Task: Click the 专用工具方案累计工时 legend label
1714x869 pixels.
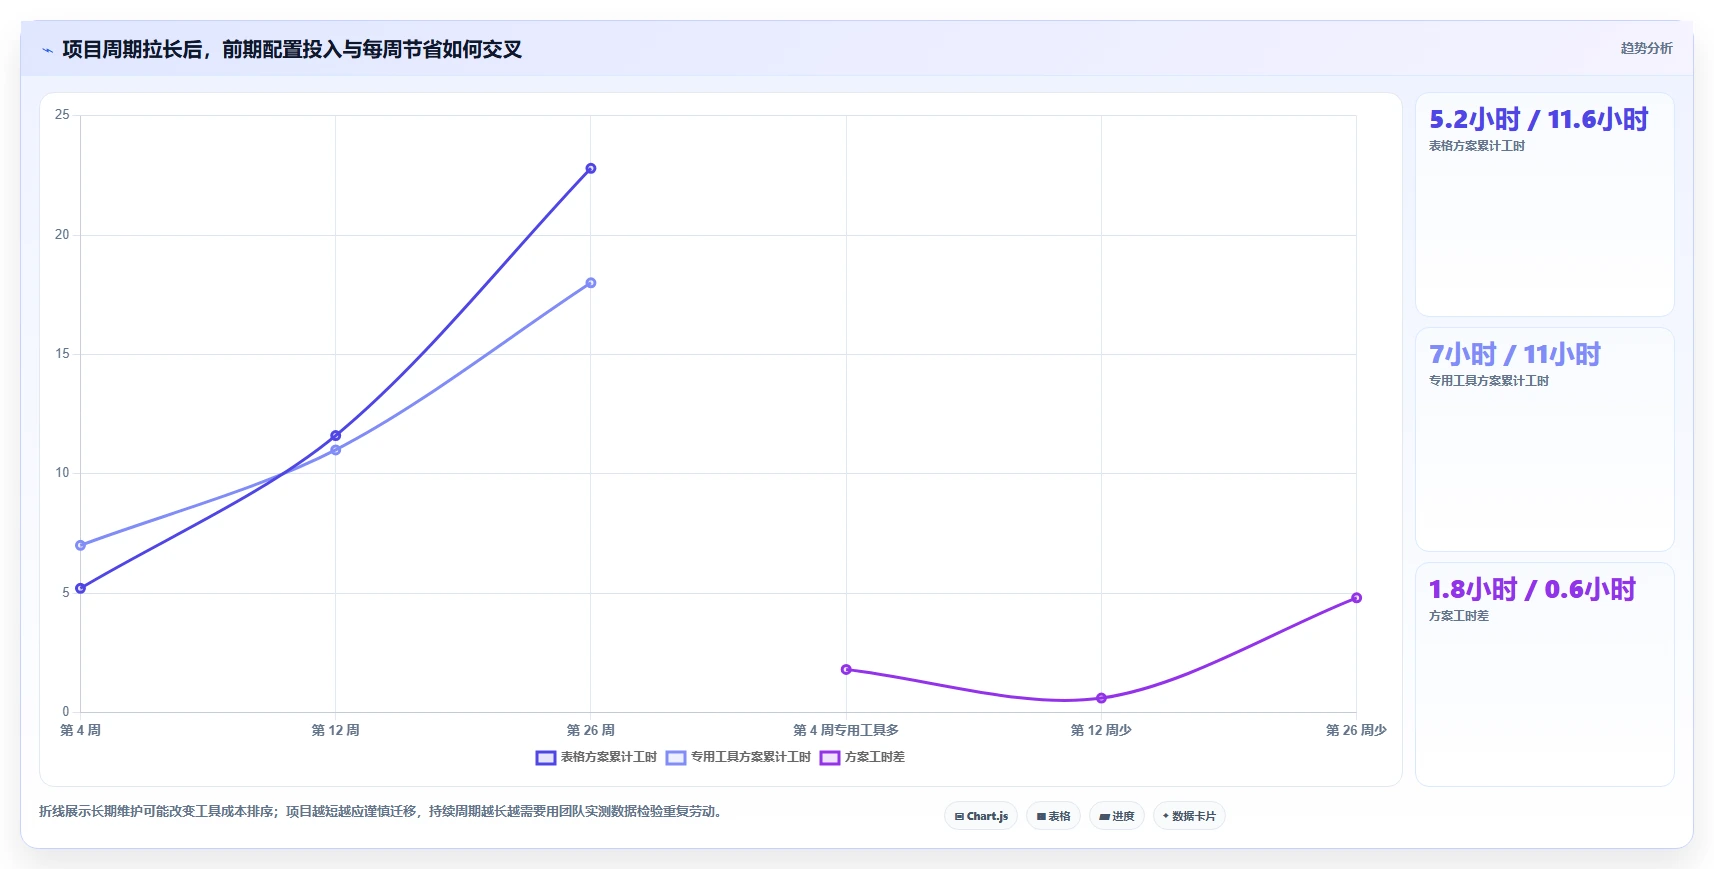Action: [750, 757]
